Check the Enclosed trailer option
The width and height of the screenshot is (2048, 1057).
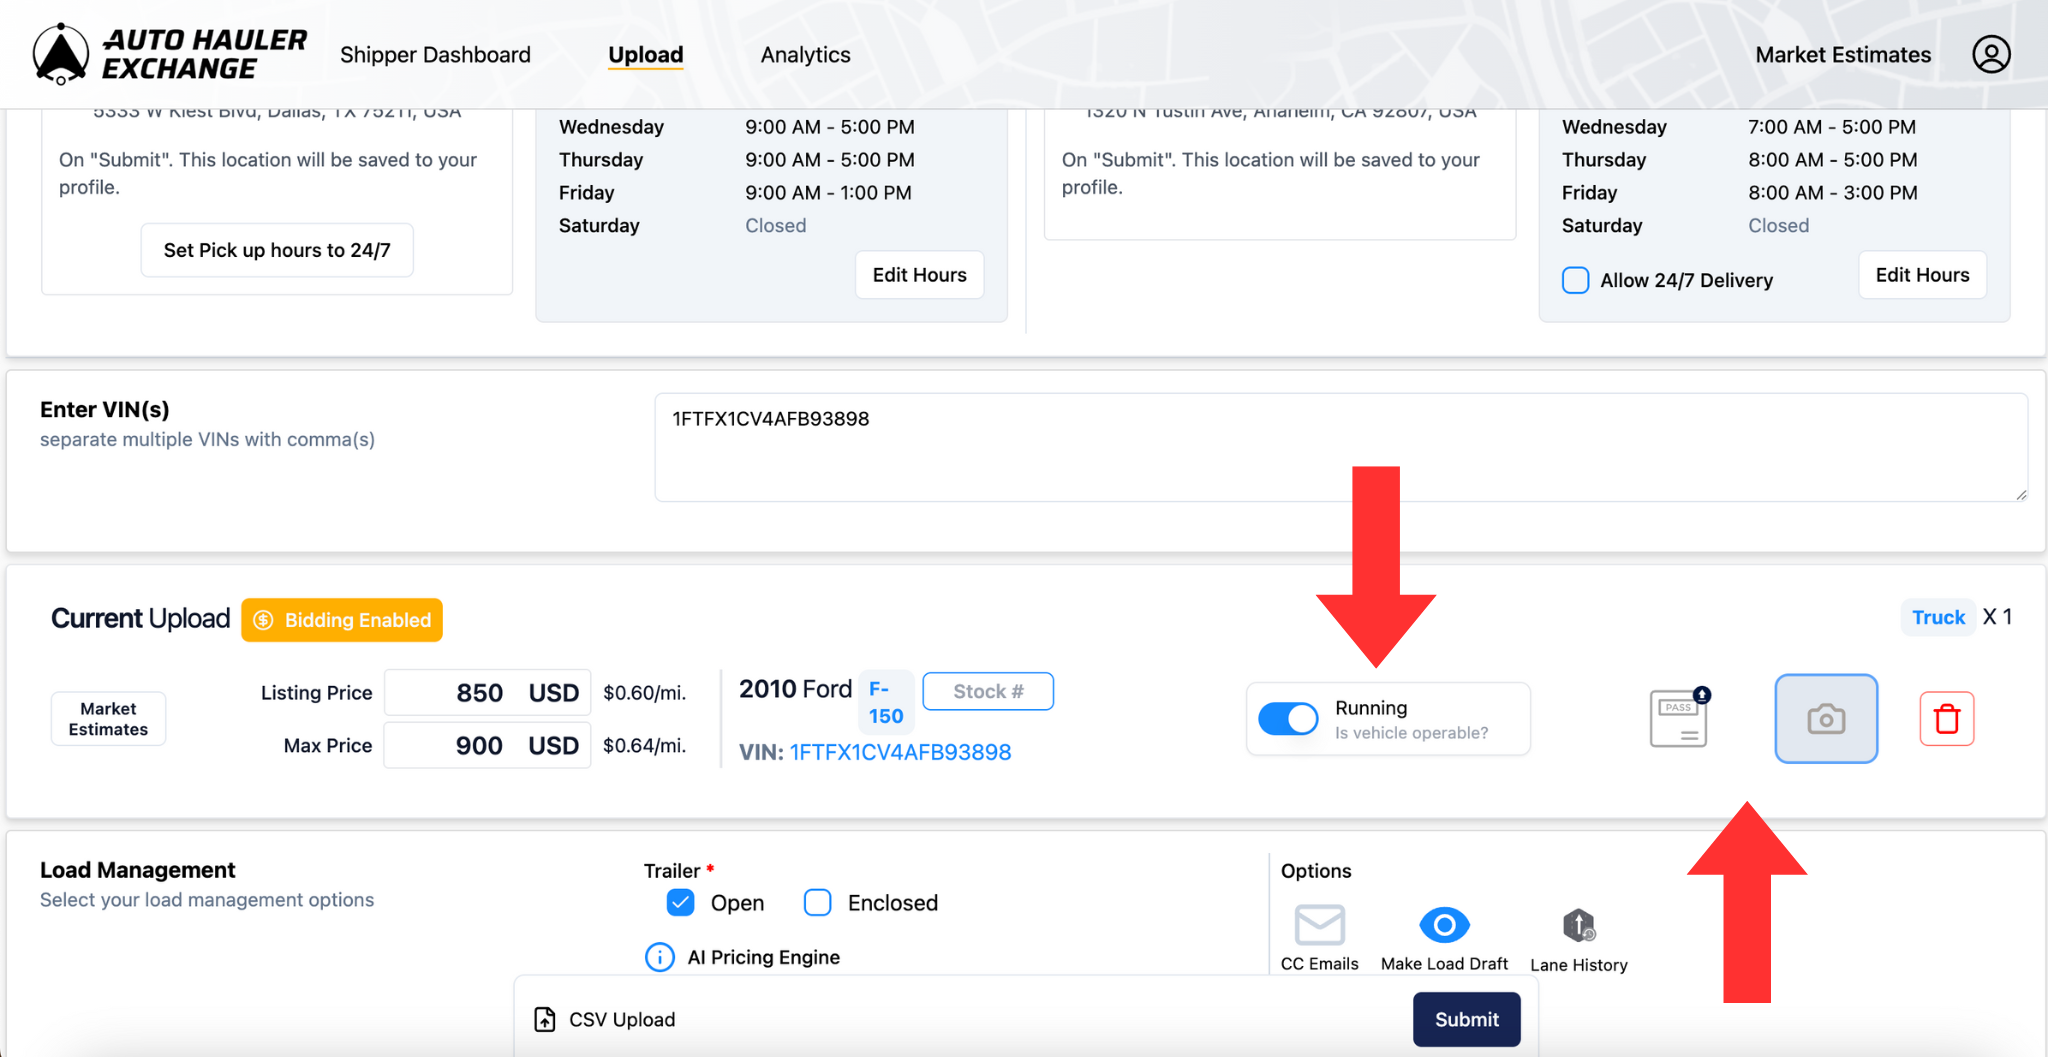coord(817,902)
